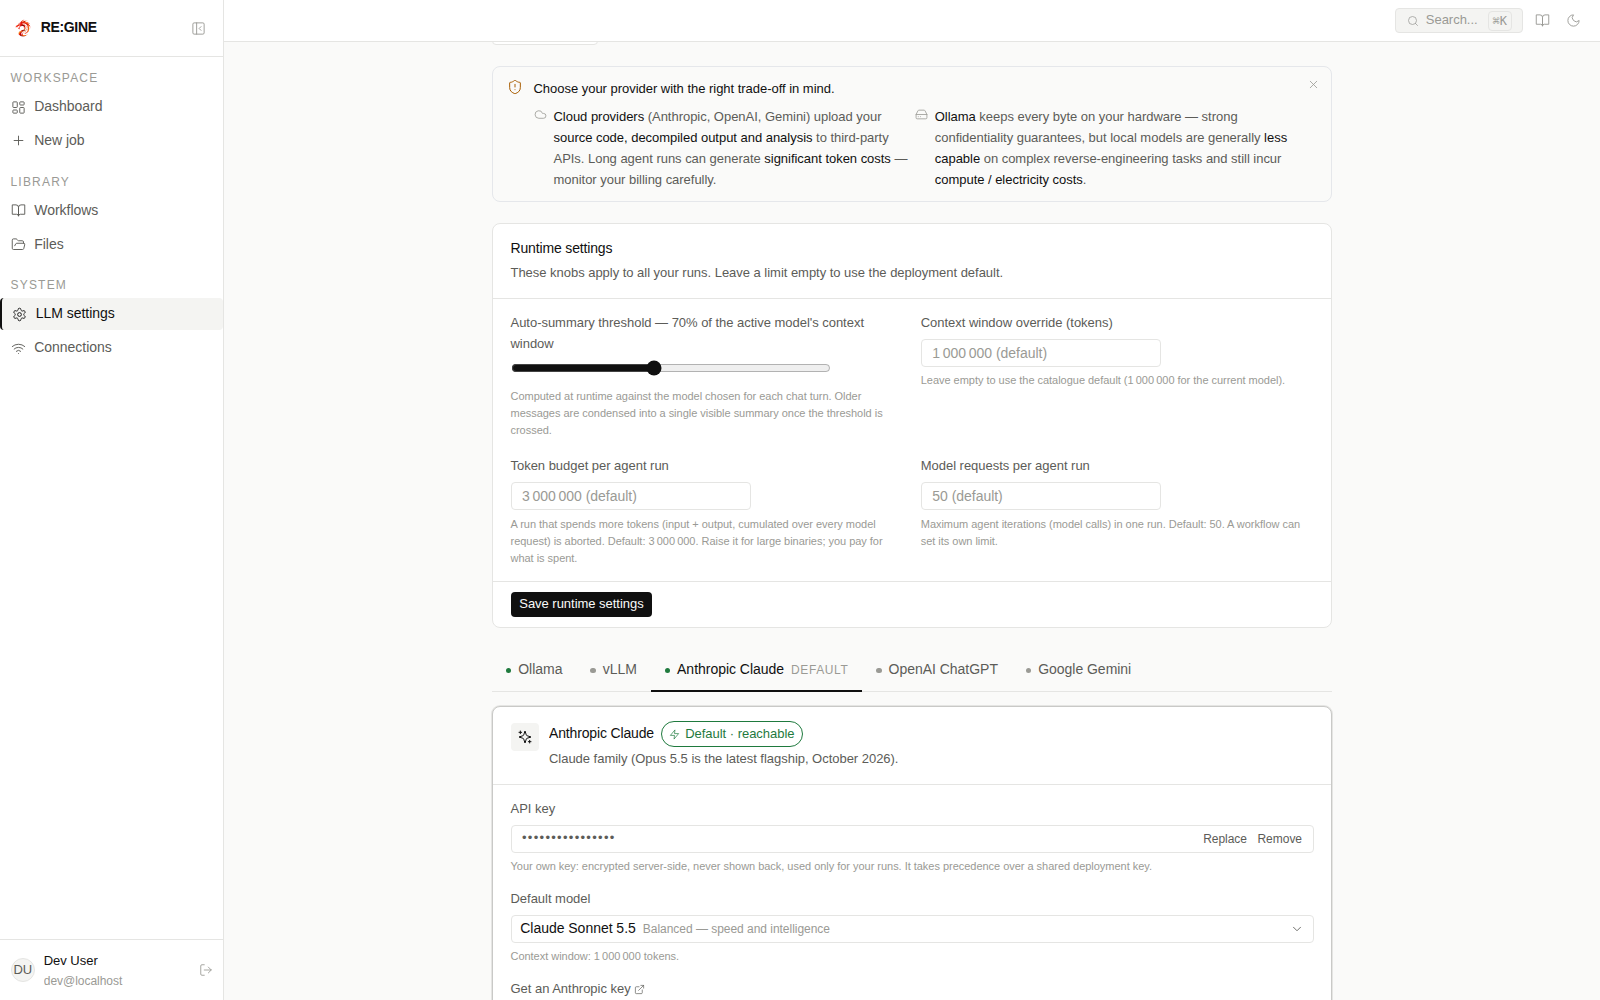The width and height of the screenshot is (1600, 1000).
Task: Click the context window override field
Action: click(x=1040, y=353)
